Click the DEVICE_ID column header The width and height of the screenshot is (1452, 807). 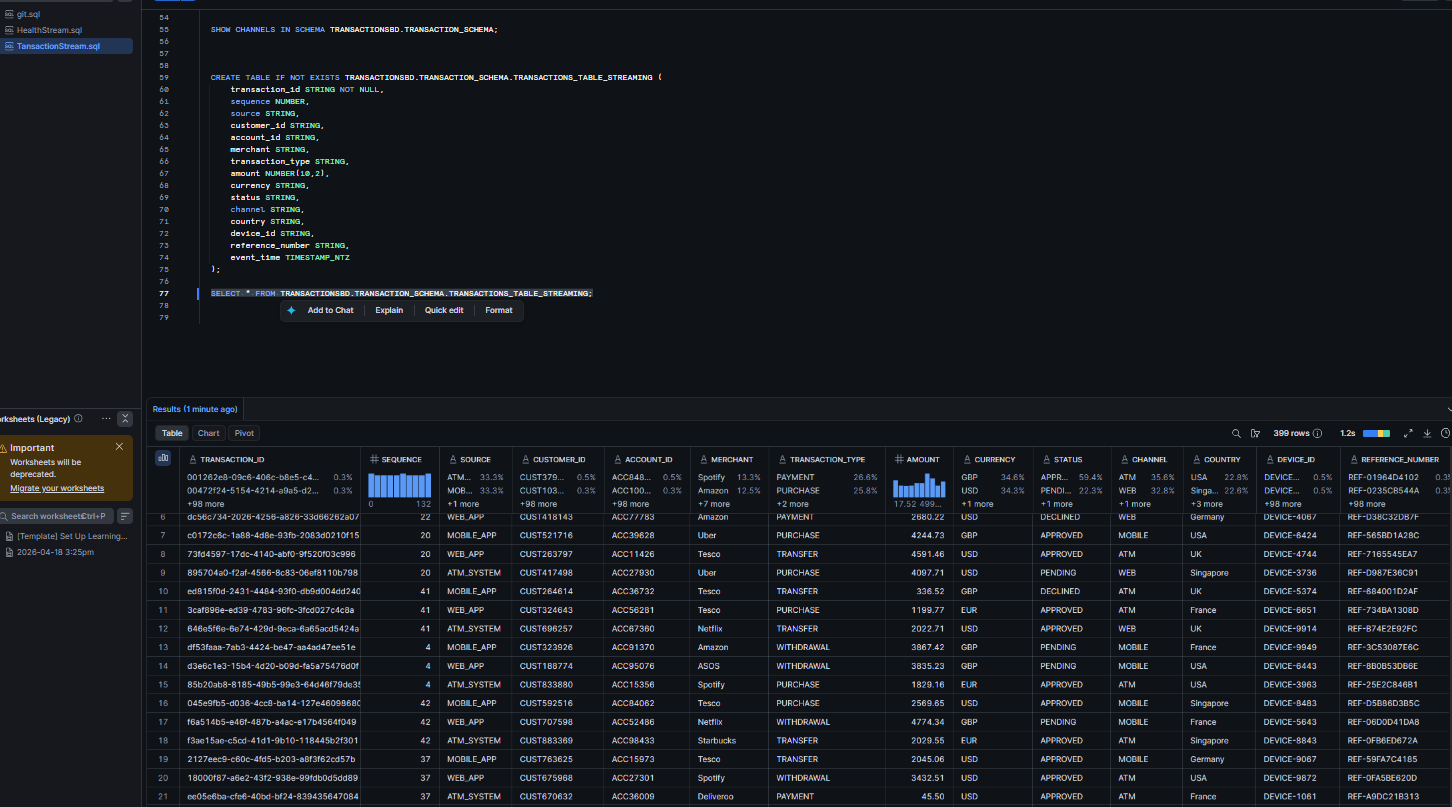click(x=1296, y=460)
